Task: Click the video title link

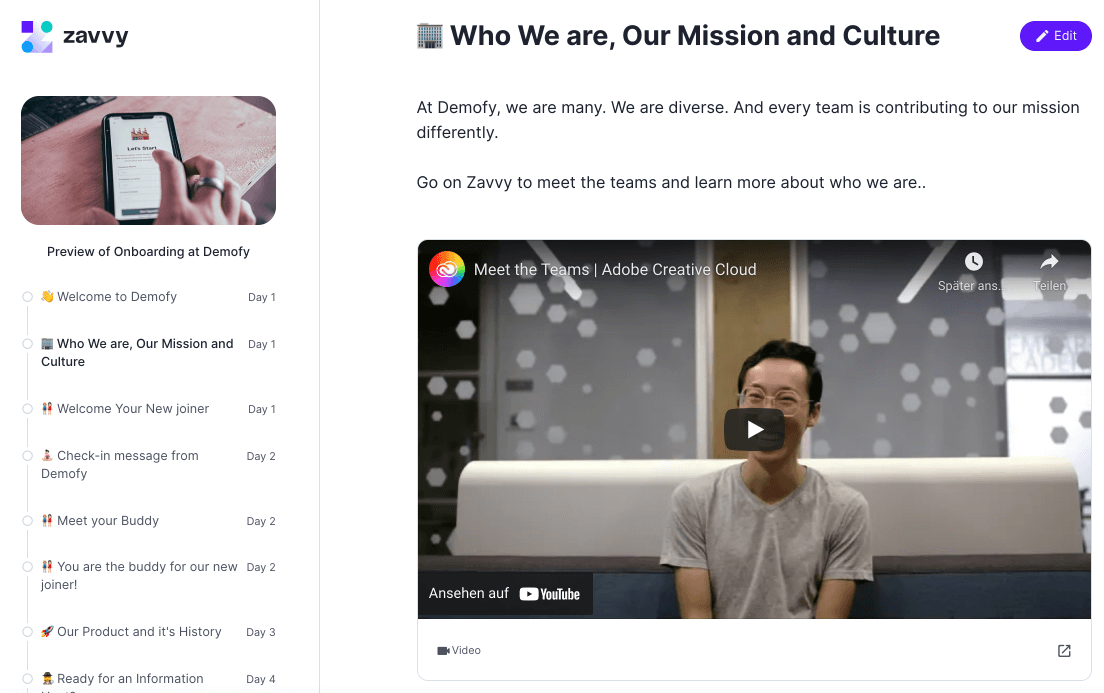Action: point(615,270)
